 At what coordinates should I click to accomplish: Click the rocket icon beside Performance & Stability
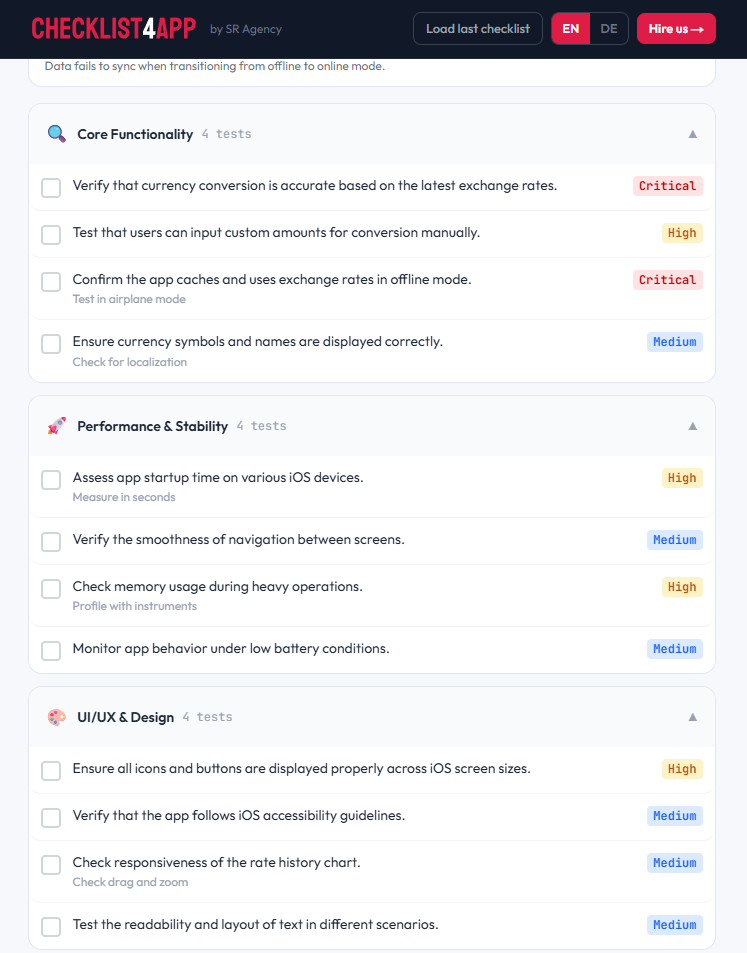click(57, 425)
